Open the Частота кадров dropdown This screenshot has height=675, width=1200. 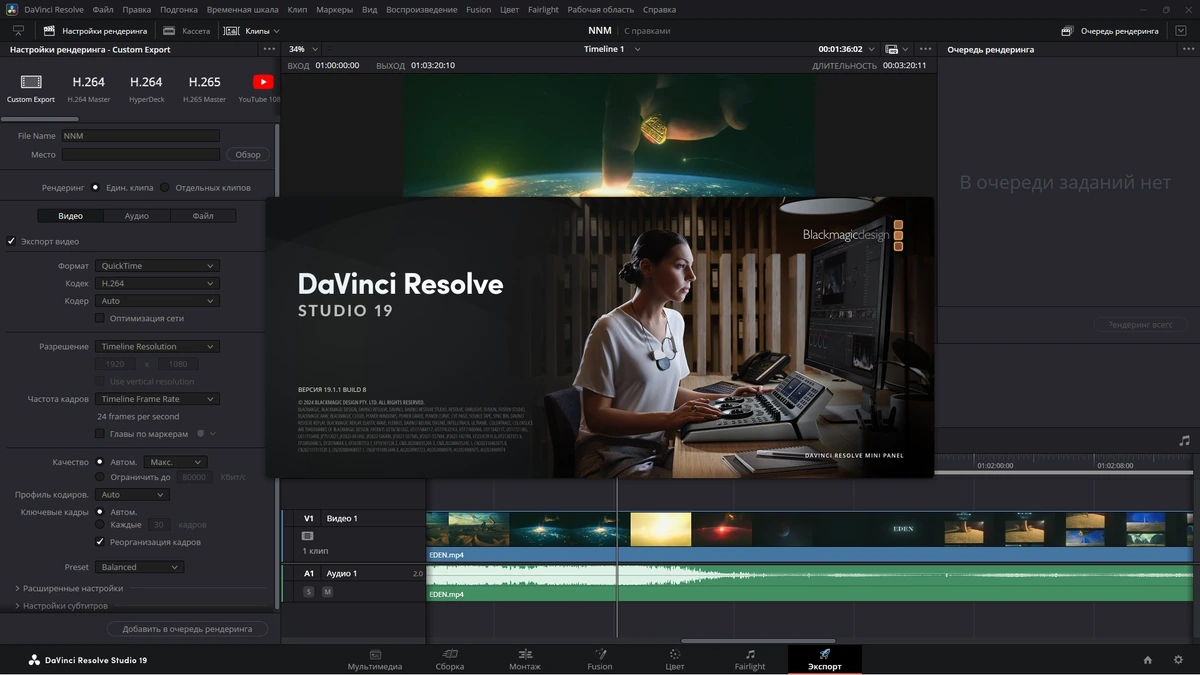tap(157, 399)
